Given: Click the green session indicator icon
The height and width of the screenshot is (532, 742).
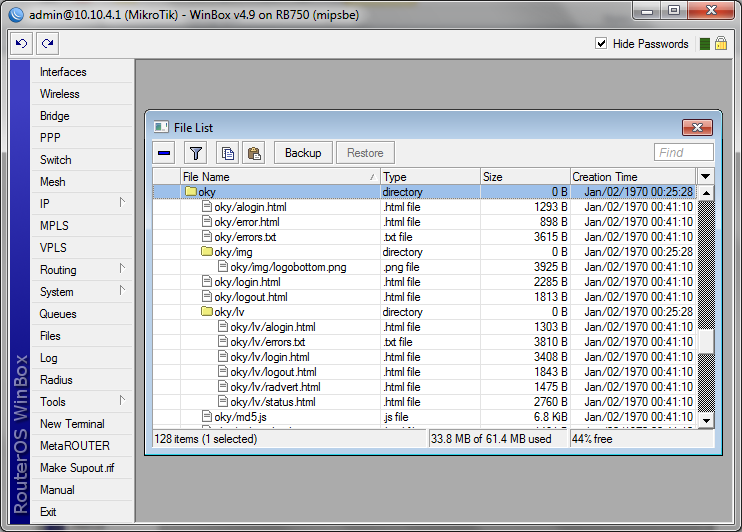Looking at the screenshot, I should pyautogui.click(x=705, y=44).
